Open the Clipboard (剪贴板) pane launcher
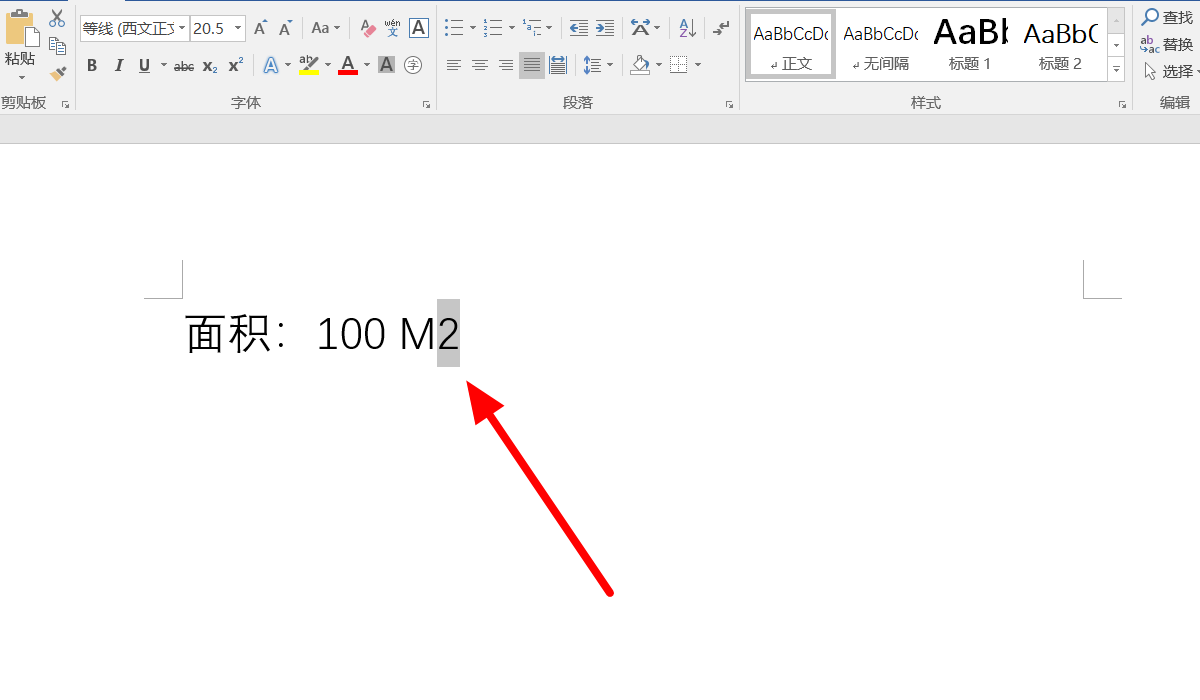1200x700 pixels. coord(65,104)
